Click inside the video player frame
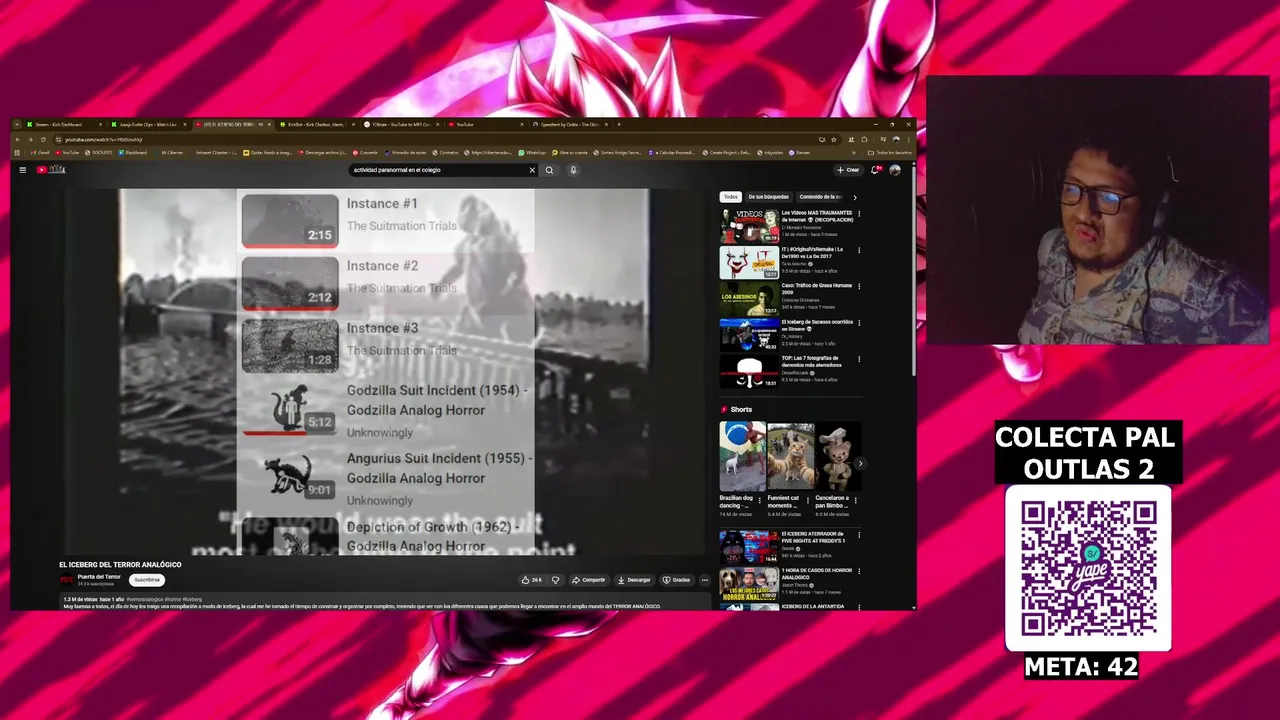 (x=385, y=372)
